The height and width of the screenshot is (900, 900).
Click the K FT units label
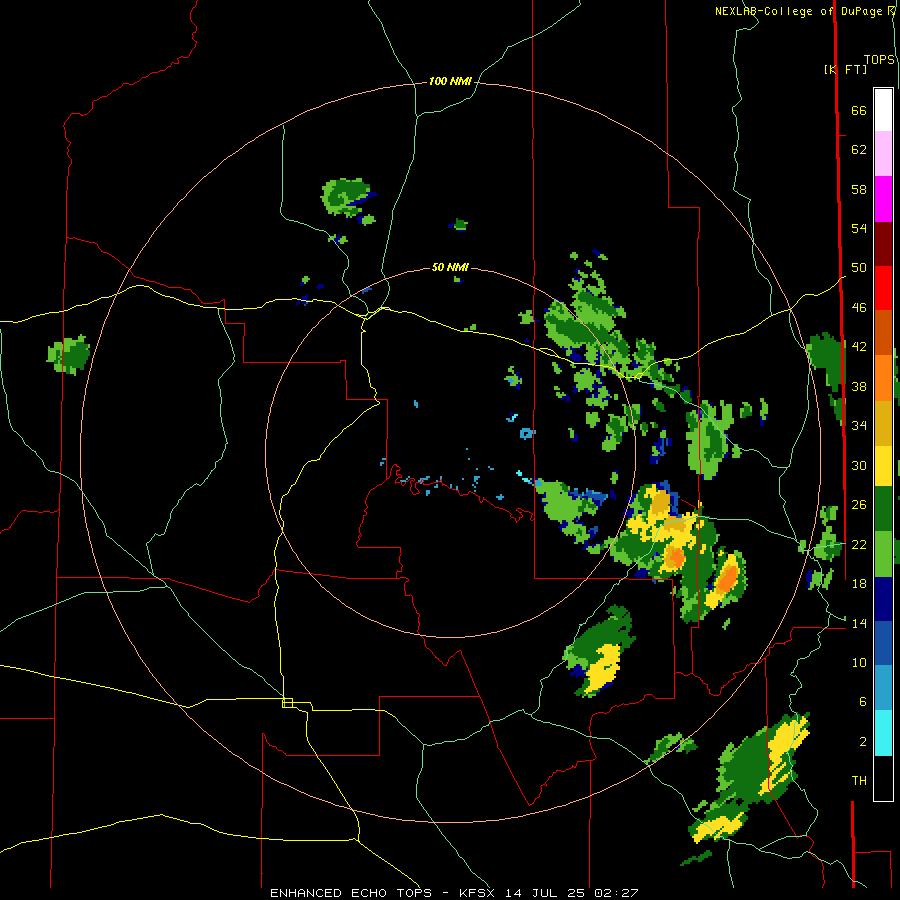click(x=846, y=69)
